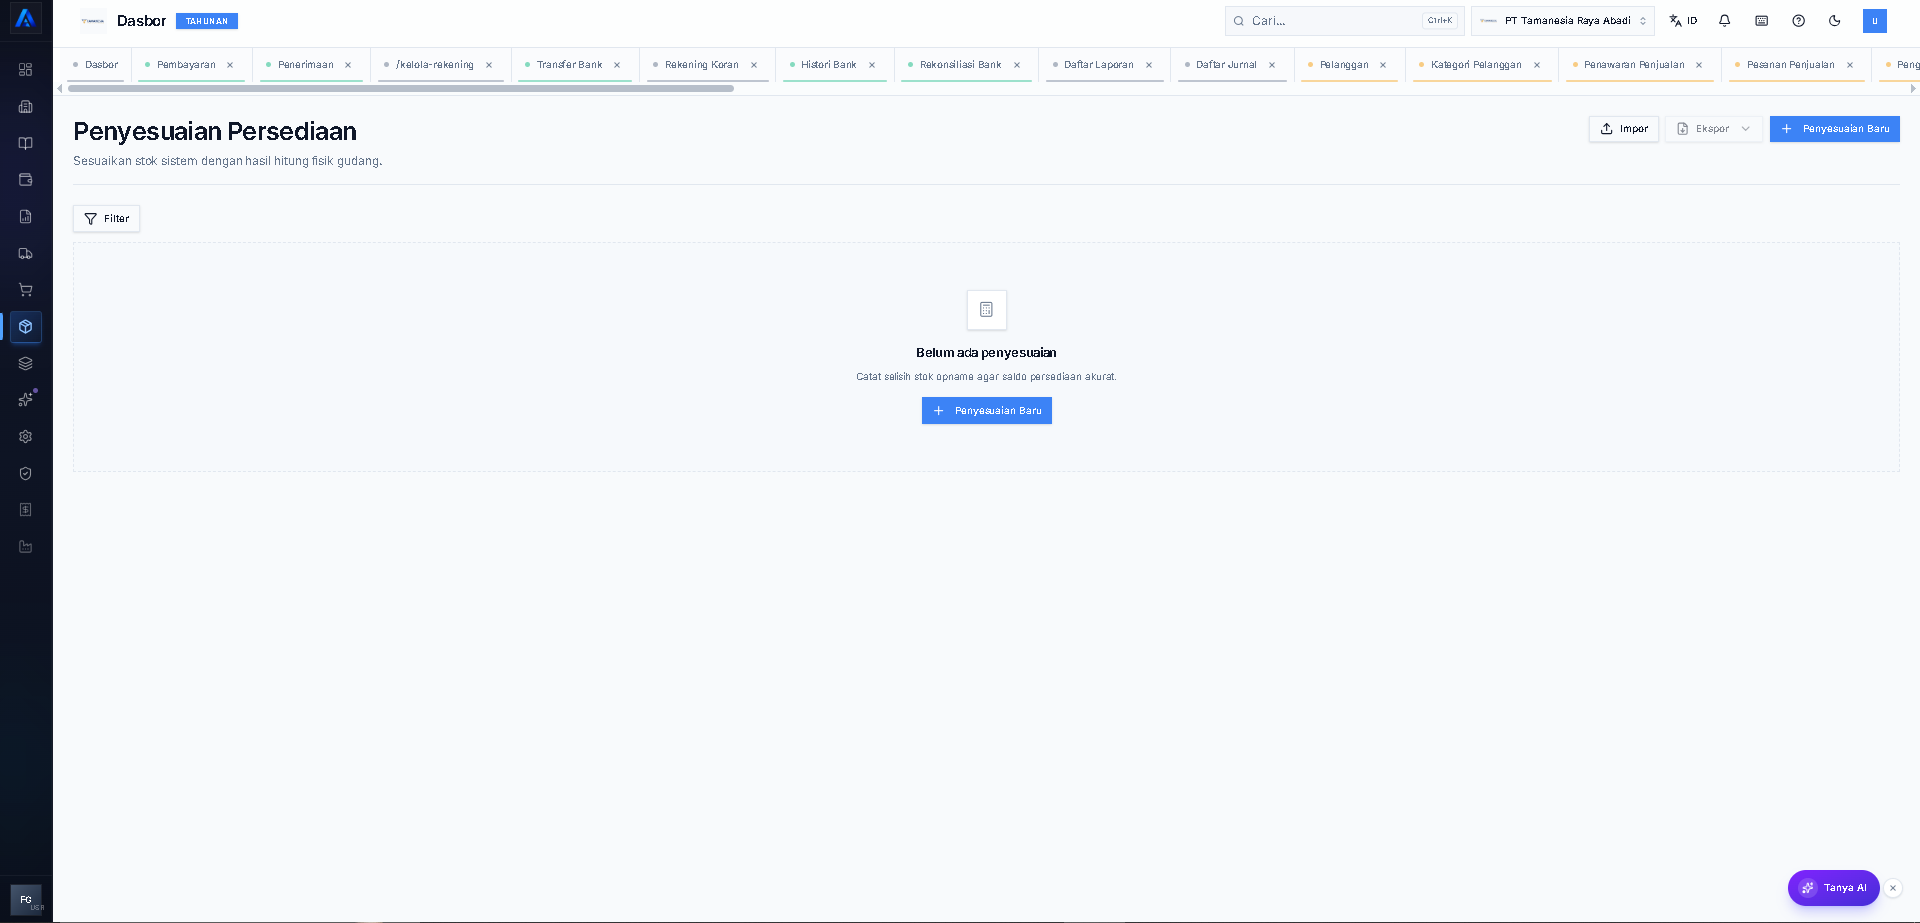
Task: Open the AI sparkles icon in sidebar
Action: (26, 400)
